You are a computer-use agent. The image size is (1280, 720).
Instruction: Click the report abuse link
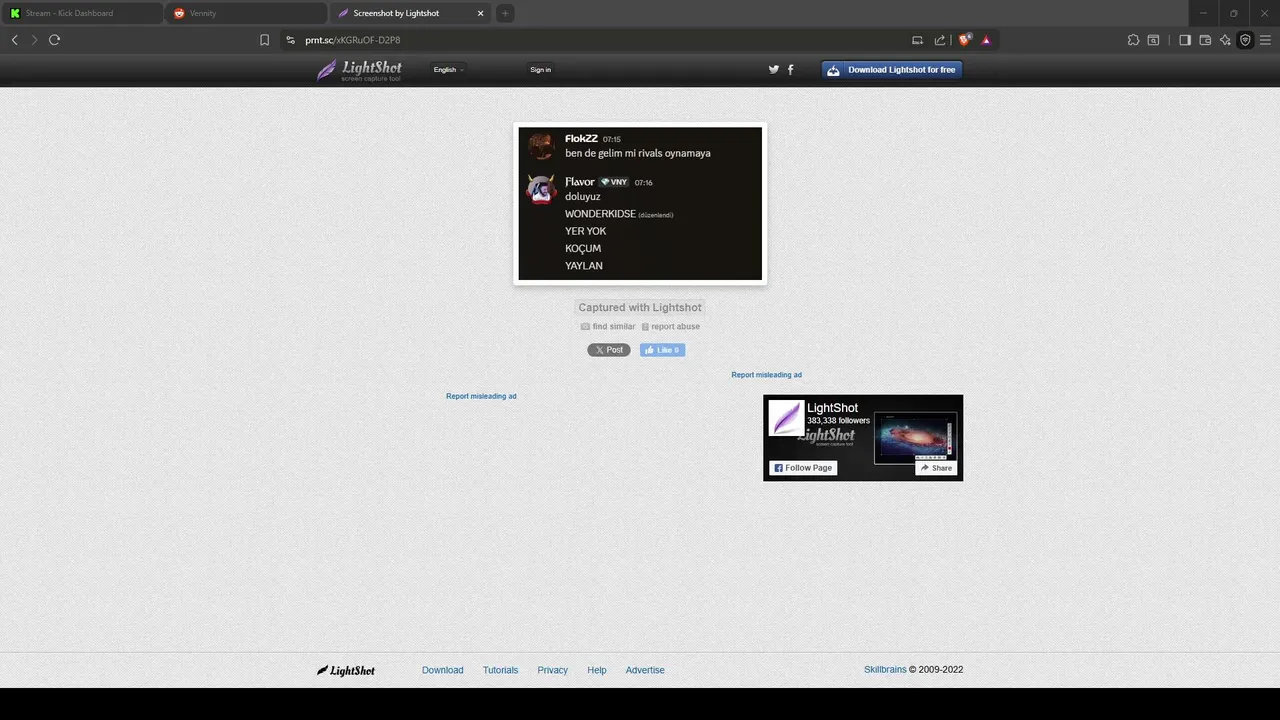[670, 327]
